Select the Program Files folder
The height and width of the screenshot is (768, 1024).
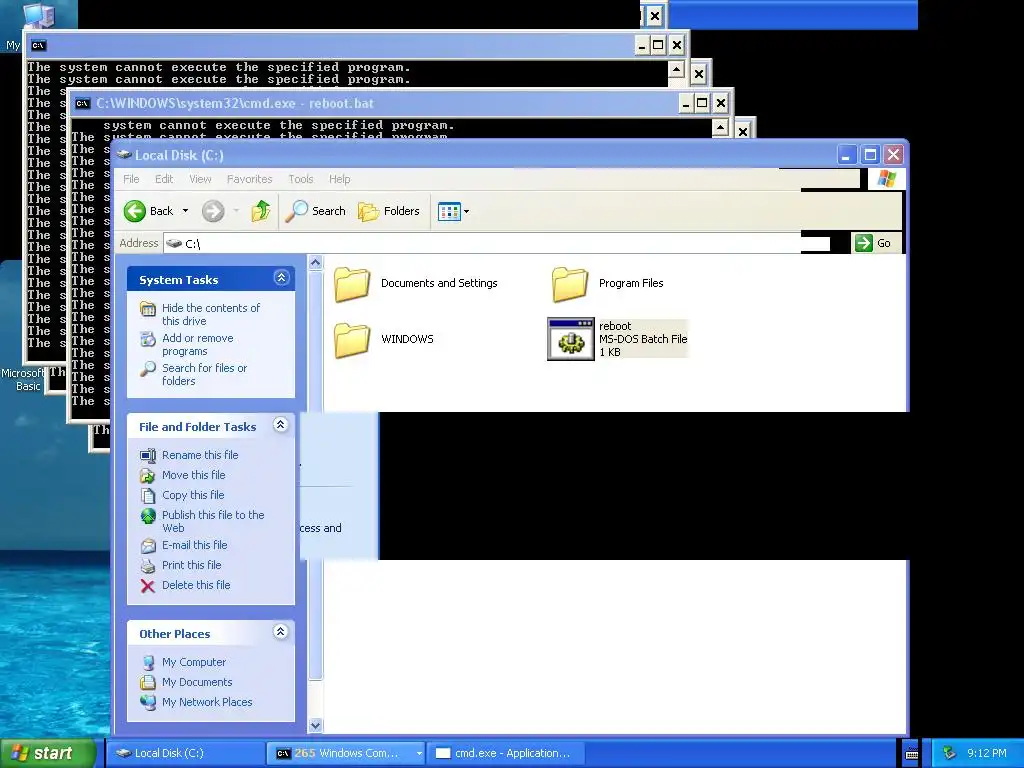tap(607, 283)
